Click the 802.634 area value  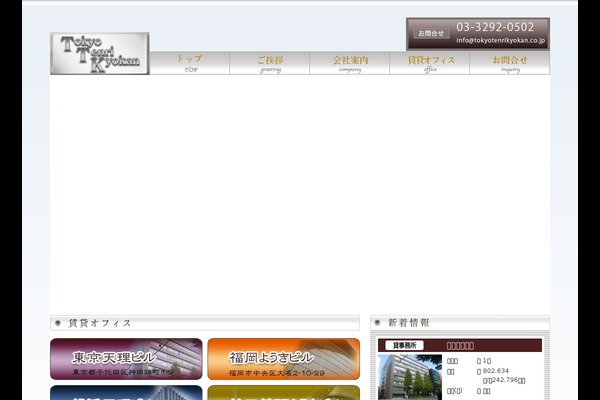click(x=496, y=371)
